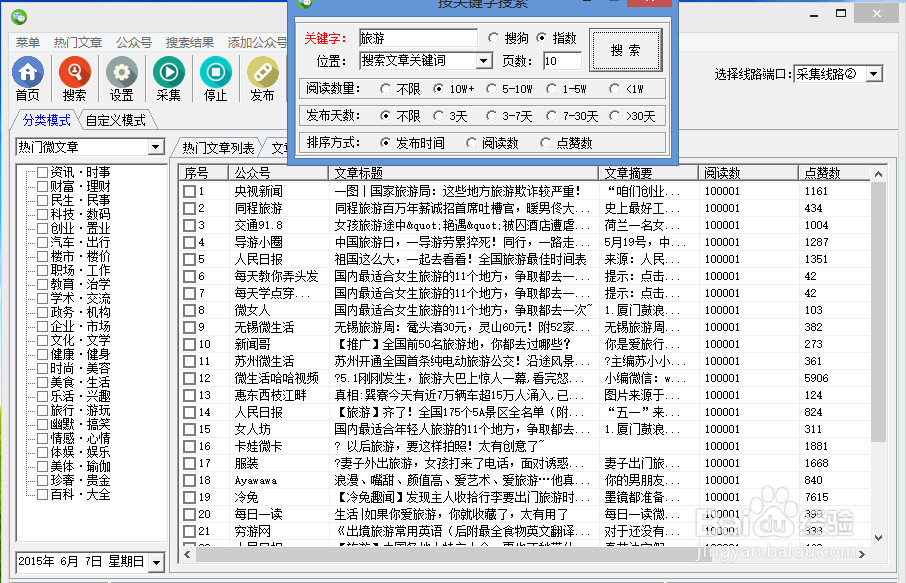This screenshot has height=583, width=906.
Task: Click 同程旅游 account name in row 2
Action: coord(258,209)
